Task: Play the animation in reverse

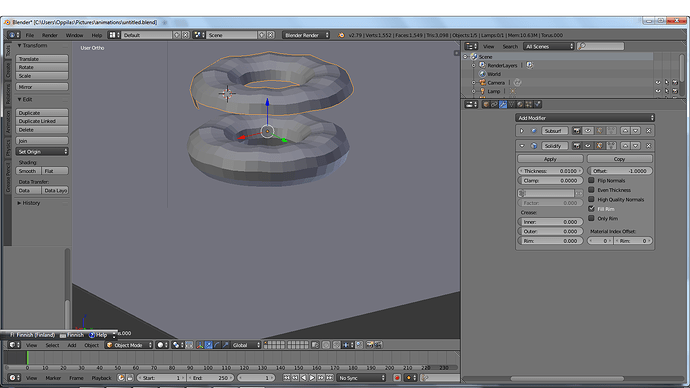Action: (304, 378)
